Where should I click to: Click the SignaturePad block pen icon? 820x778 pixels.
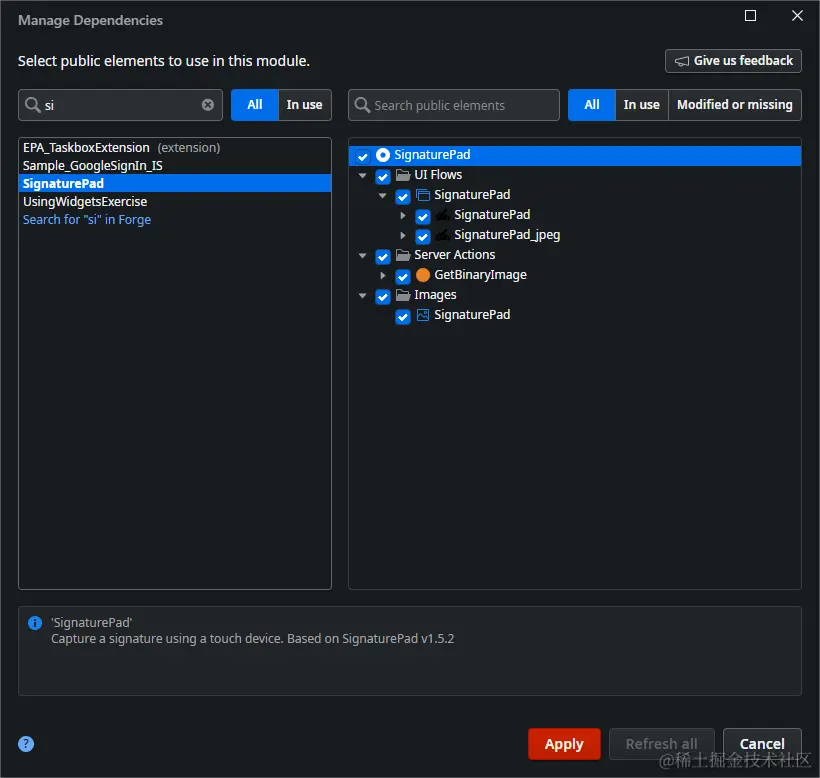[x=443, y=215]
